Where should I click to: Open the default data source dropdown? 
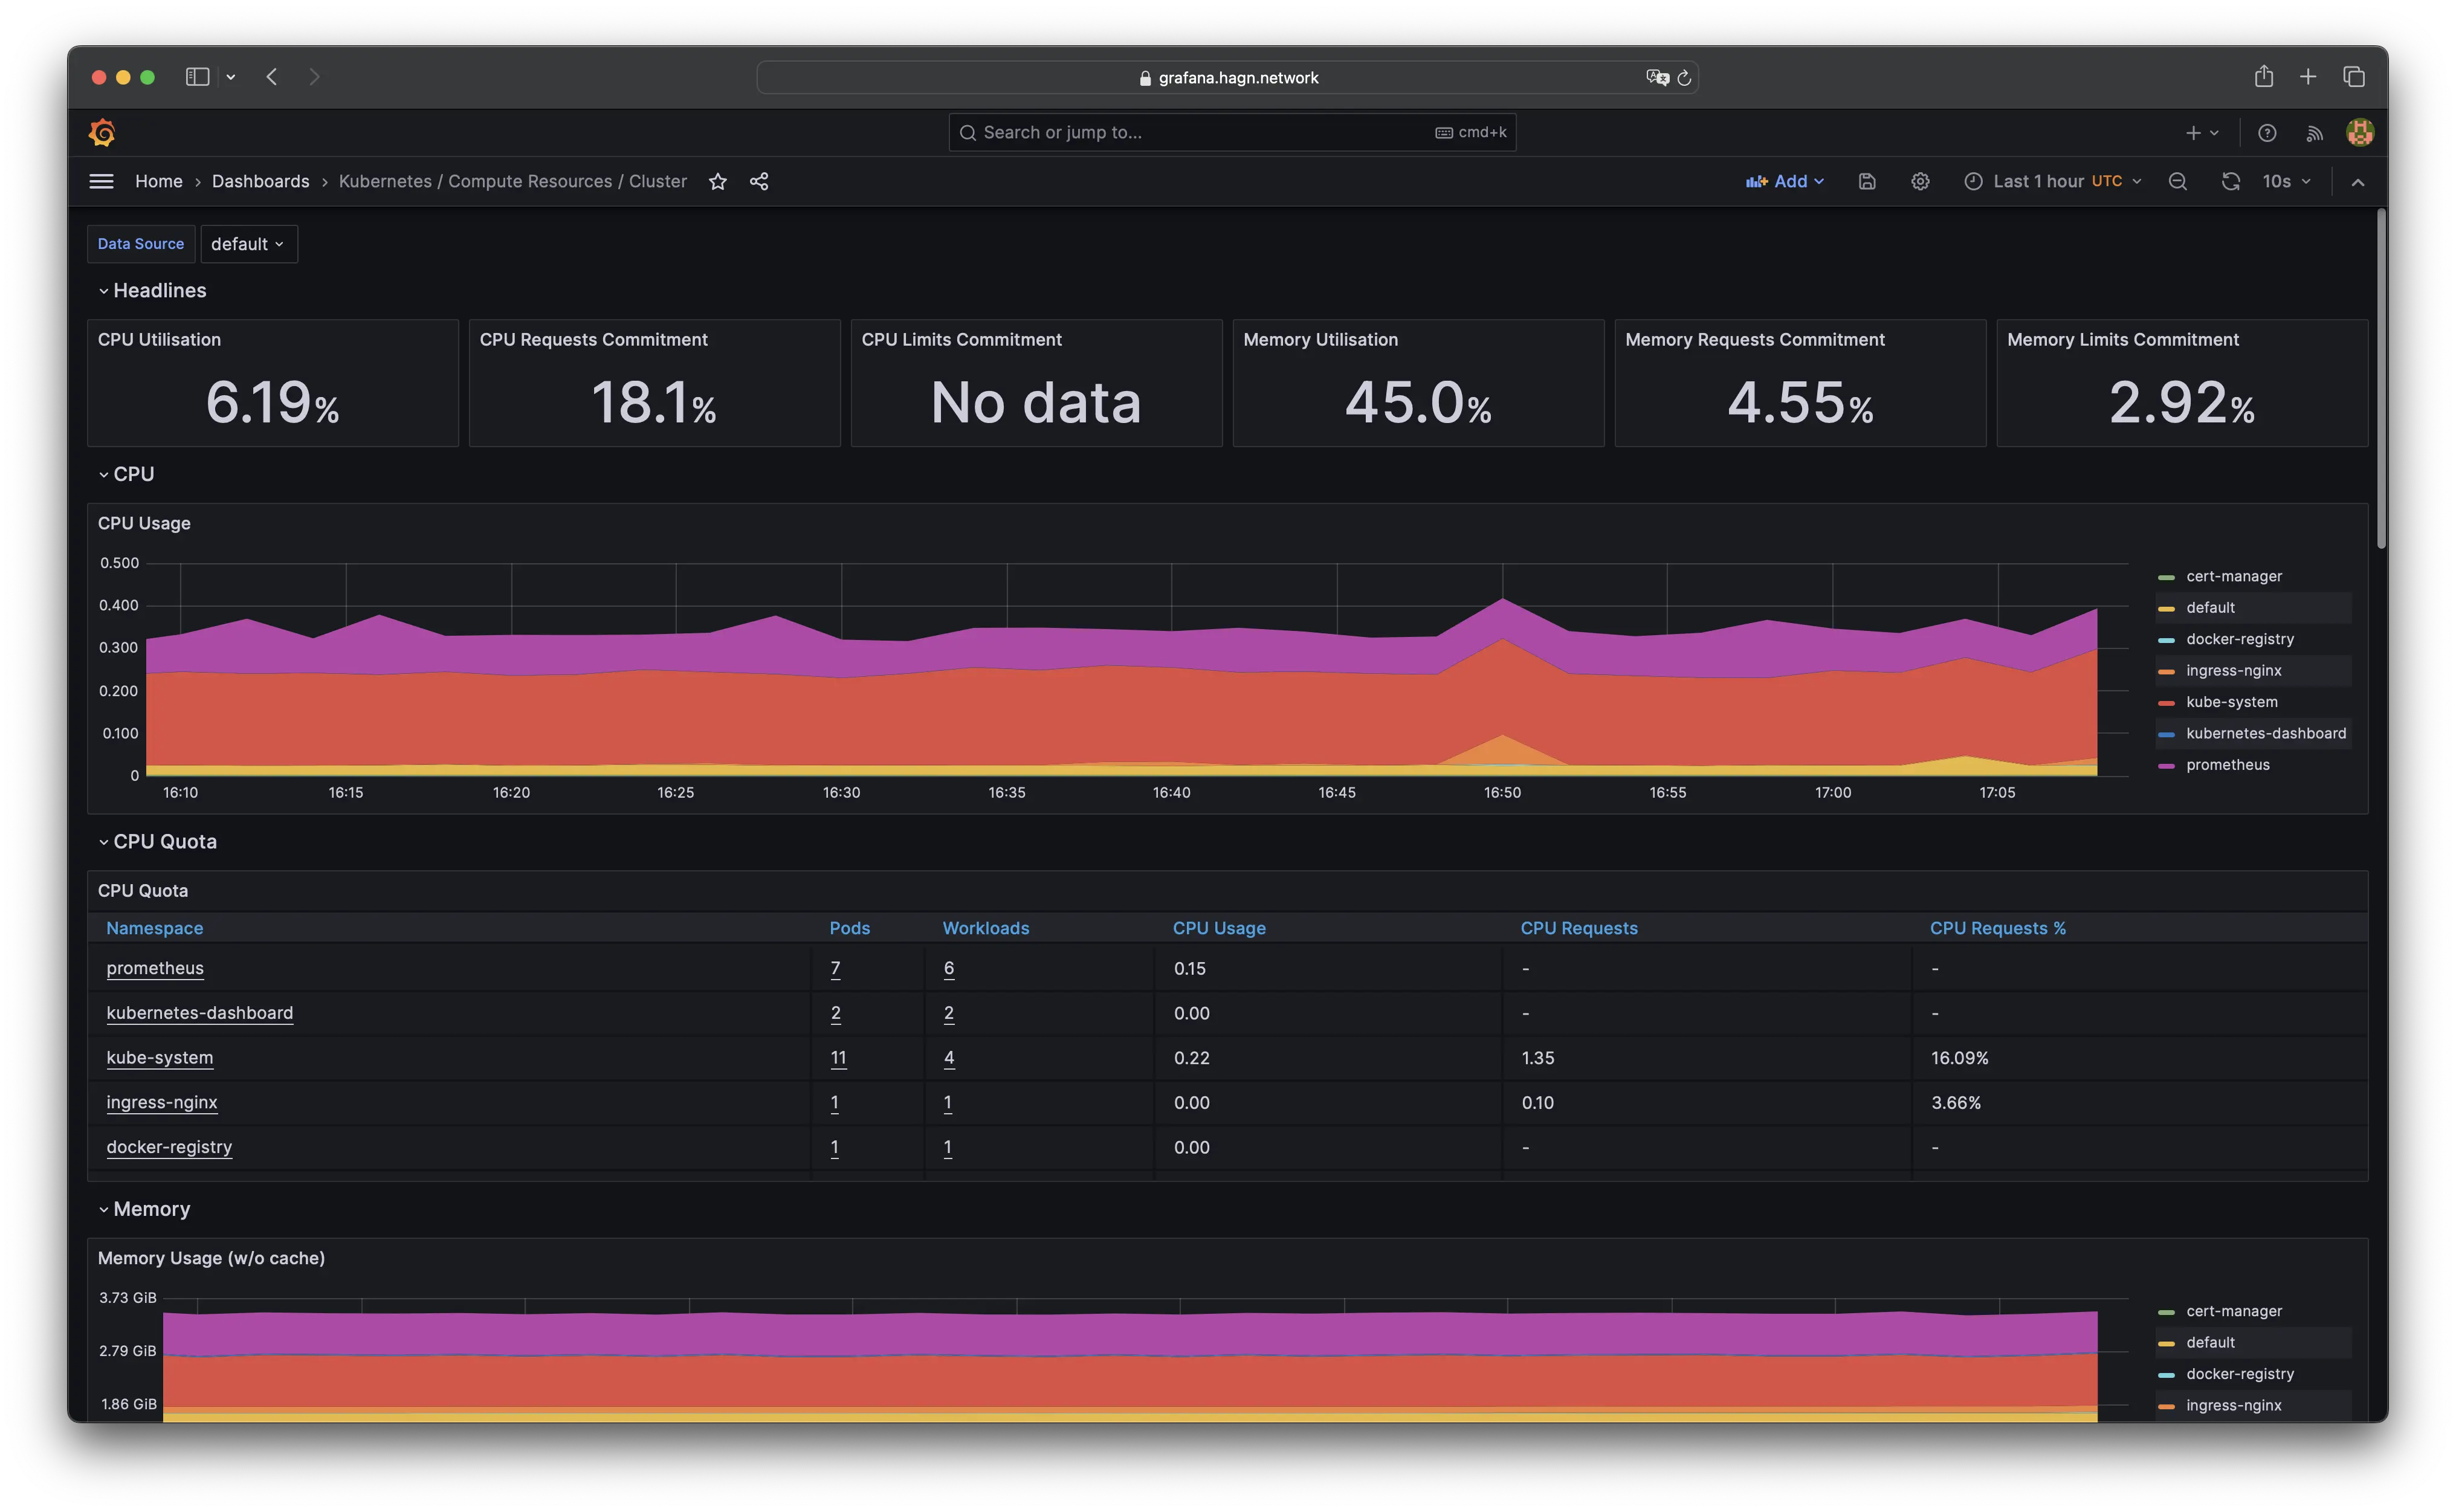coord(248,244)
